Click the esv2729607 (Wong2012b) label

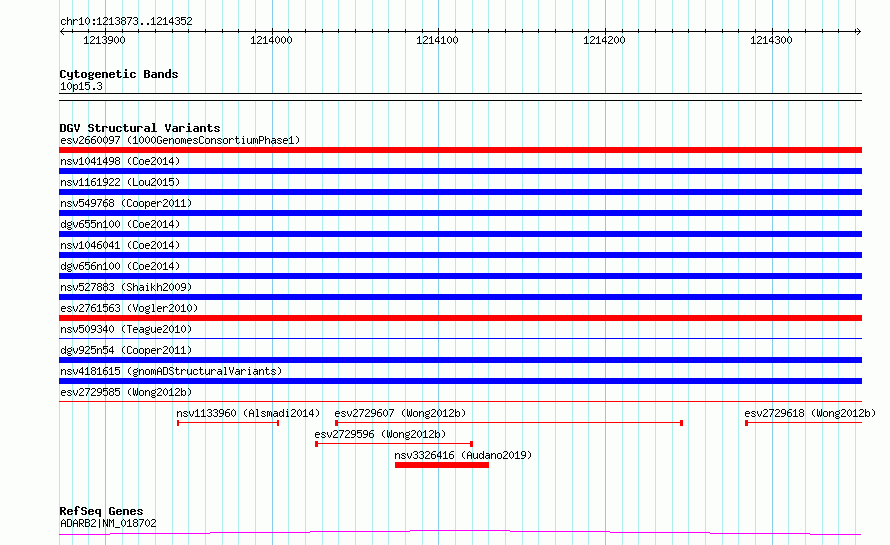400,413
